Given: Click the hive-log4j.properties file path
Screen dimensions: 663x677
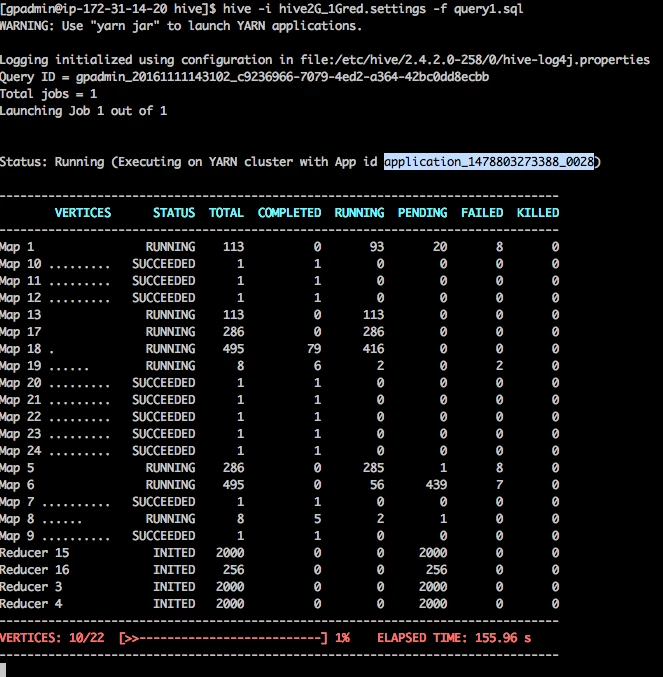Looking at the screenshot, I should 475,60.
